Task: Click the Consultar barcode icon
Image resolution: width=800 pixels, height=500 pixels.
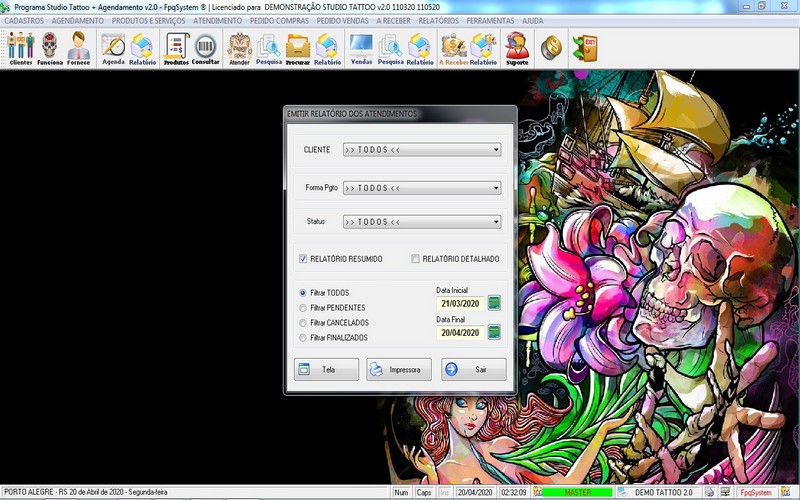Action: click(x=206, y=48)
